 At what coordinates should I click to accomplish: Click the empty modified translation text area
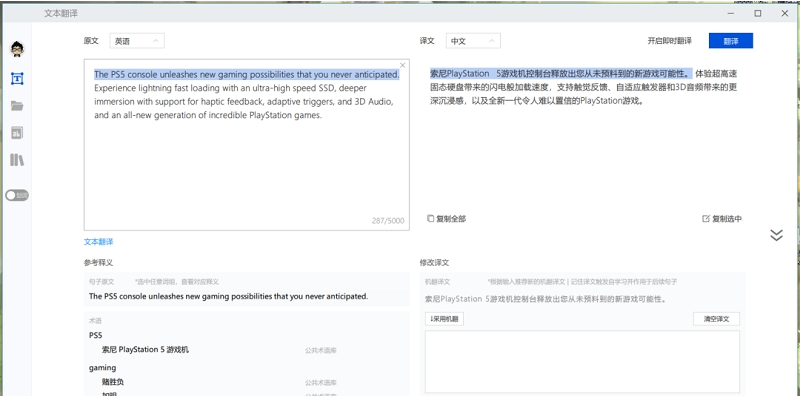click(x=582, y=362)
